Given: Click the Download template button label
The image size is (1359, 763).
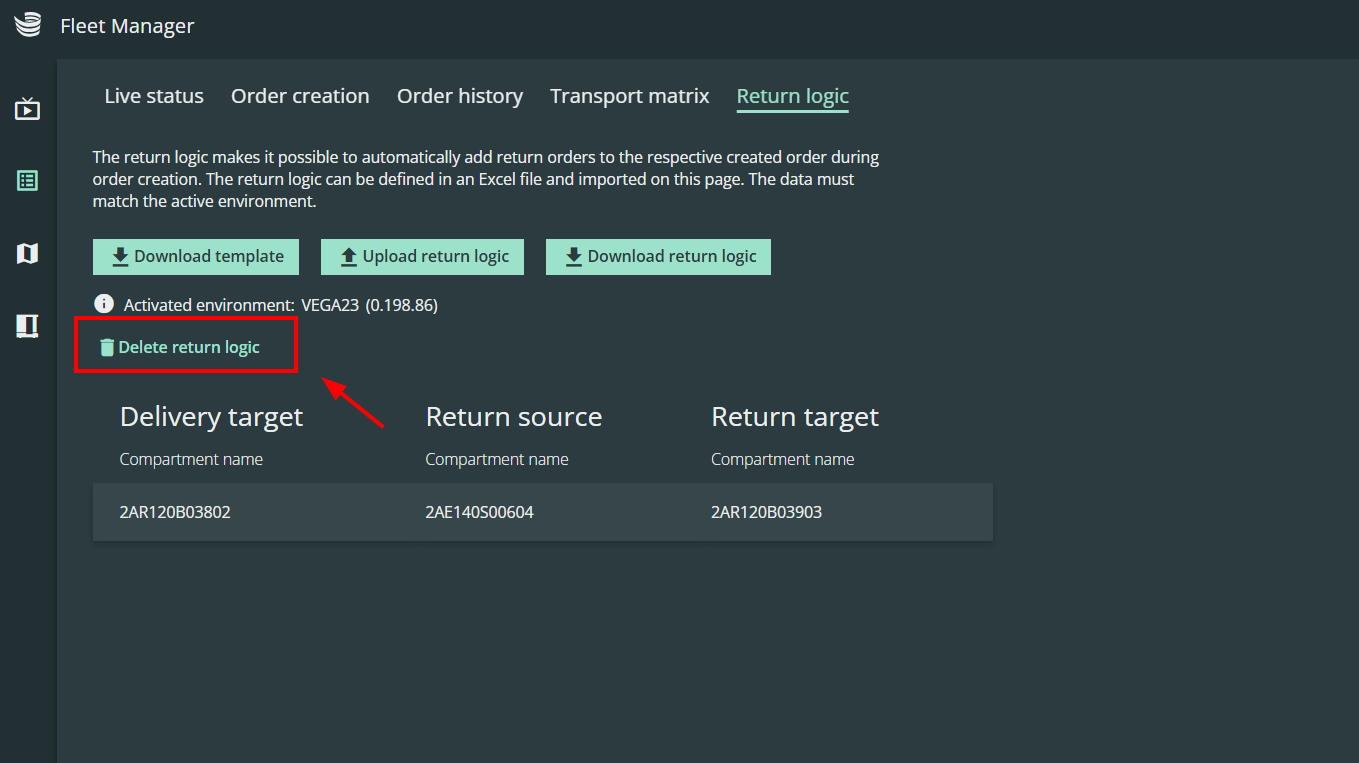Looking at the screenshot, I should click(x=209, y=256).
